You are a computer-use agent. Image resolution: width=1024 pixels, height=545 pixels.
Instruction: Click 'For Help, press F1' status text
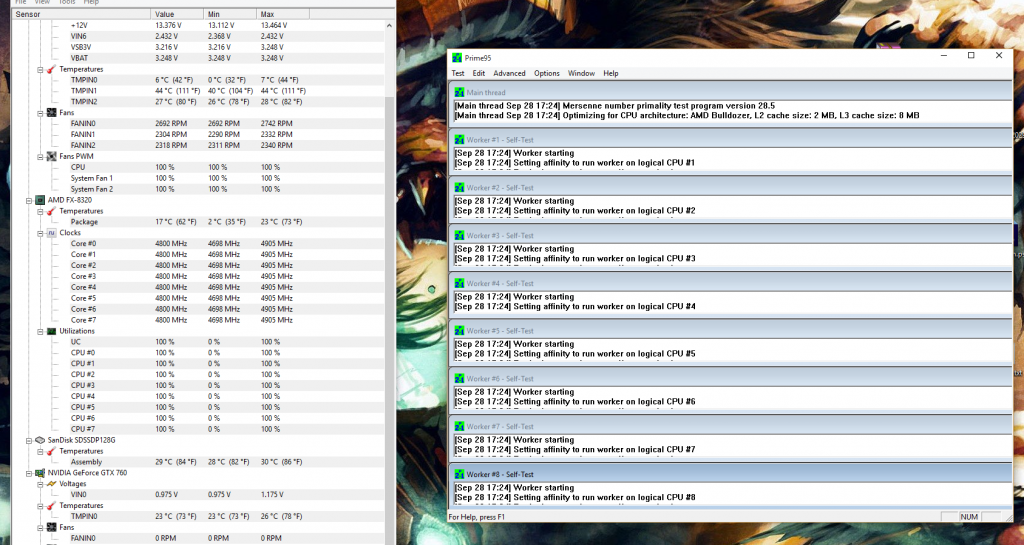click(x=477, y=517)
